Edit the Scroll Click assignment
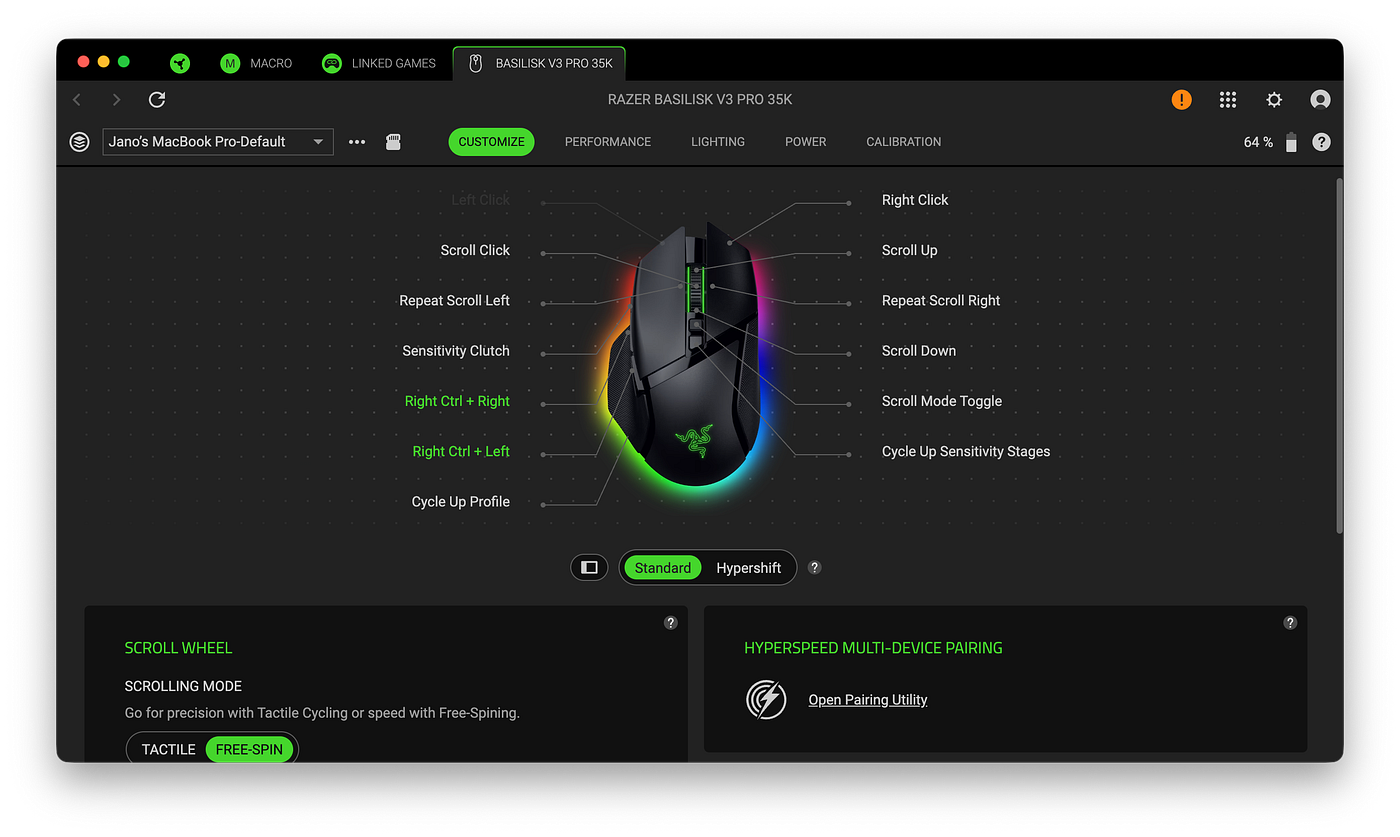This screenshot has width=1400, height=837. (475, 250)
